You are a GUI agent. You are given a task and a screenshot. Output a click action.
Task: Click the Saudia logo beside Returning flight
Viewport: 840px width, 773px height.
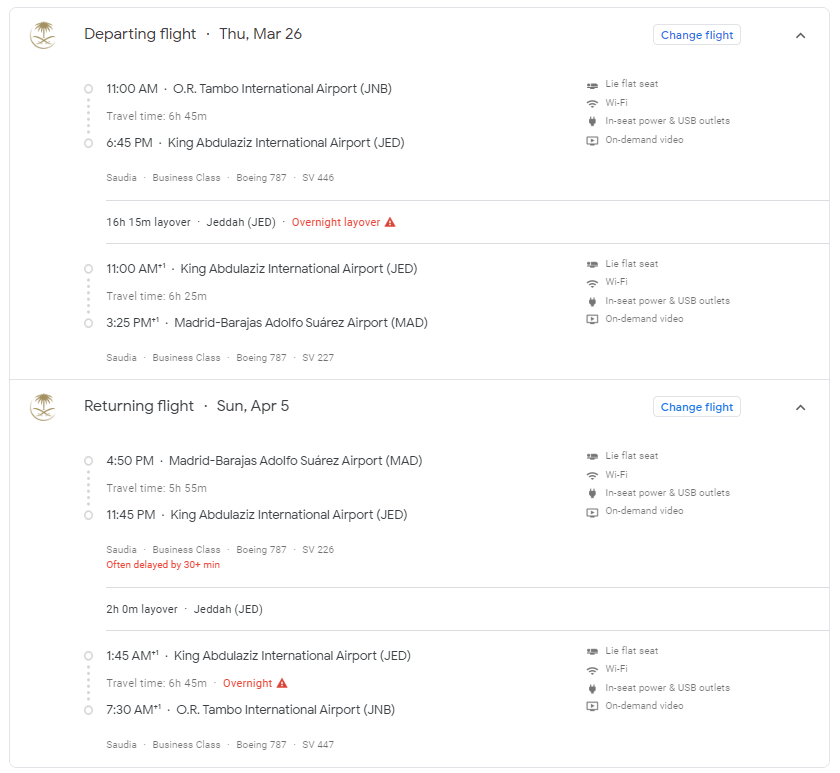[43, 407]
